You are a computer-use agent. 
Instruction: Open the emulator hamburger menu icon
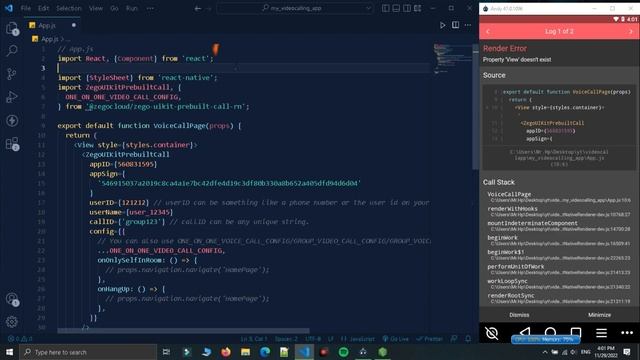pos(601,333)
